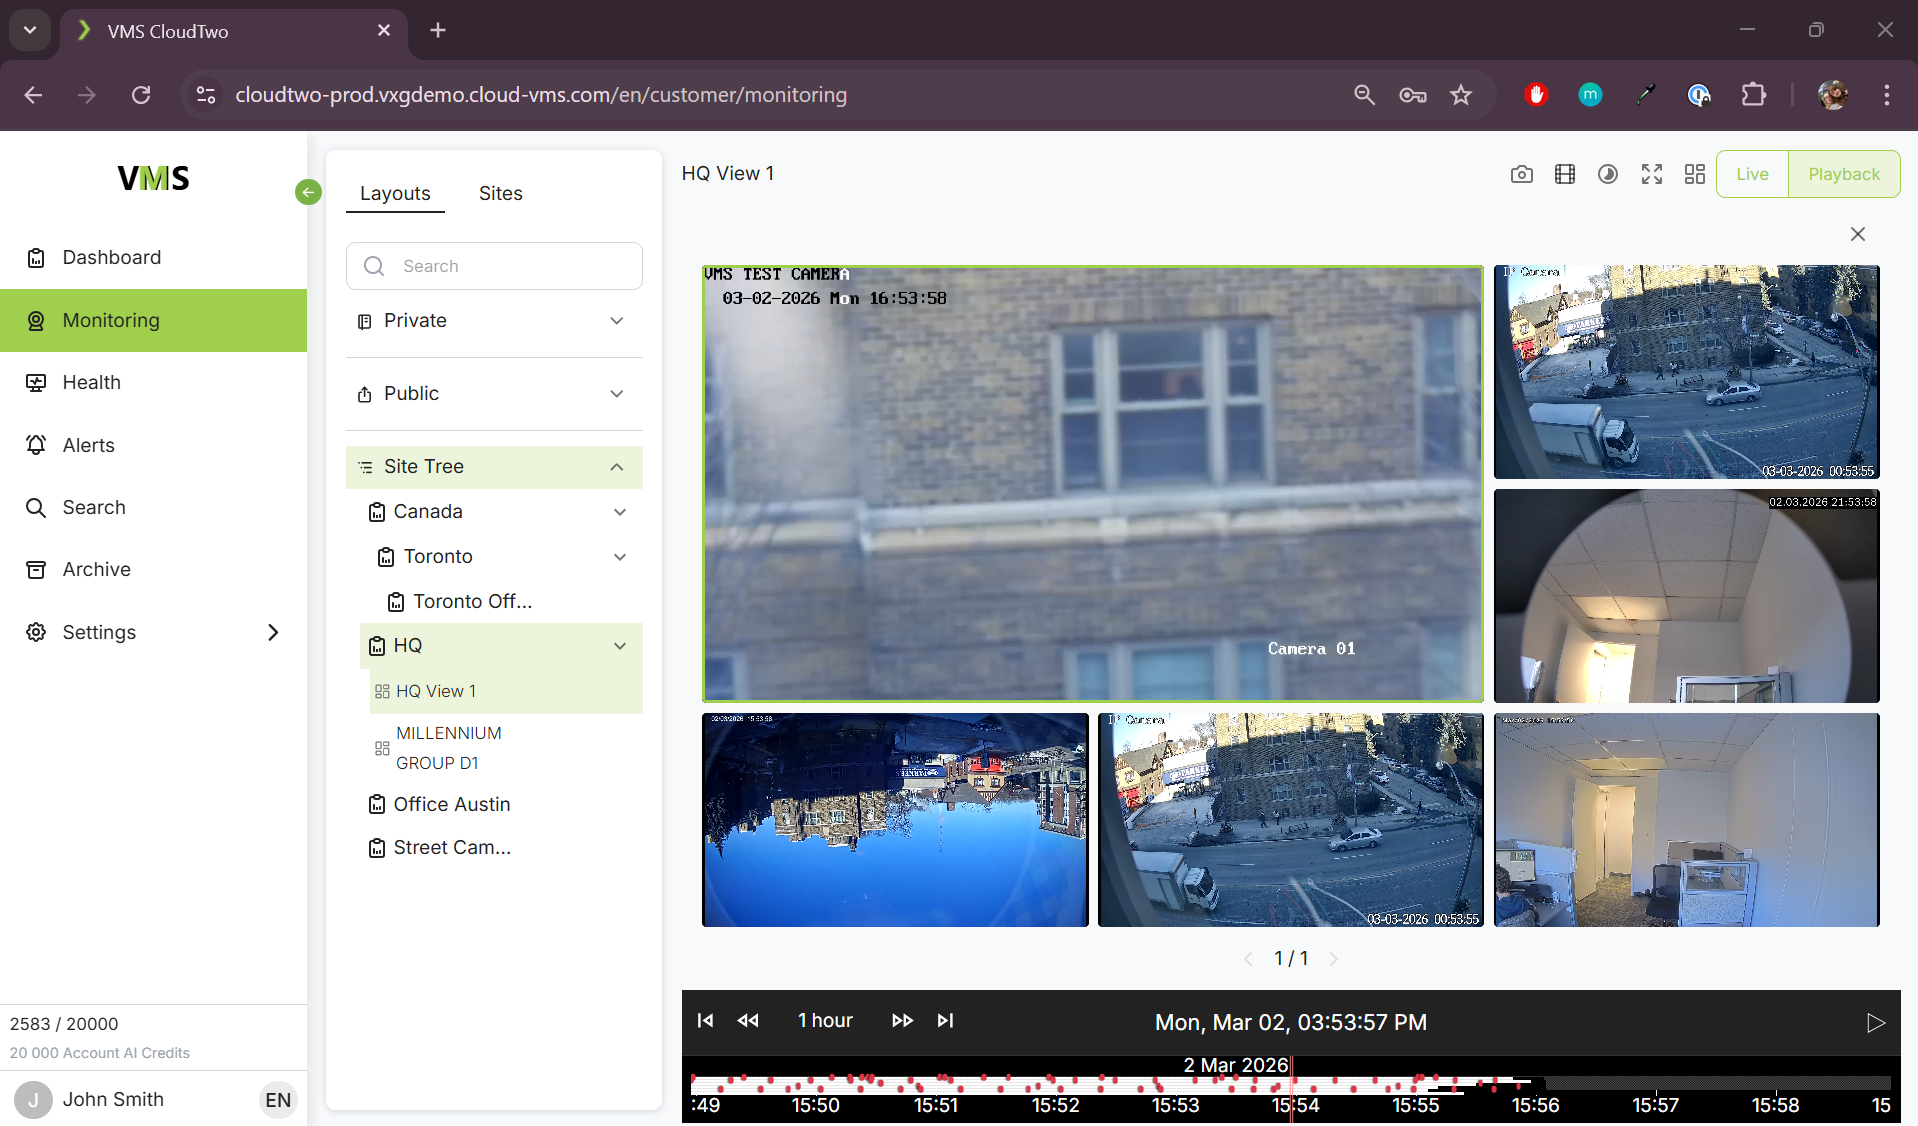Click the contrast circle icon in toolbar
The width and height of the screenshot is (1918, 1126).
[1607, 174]
